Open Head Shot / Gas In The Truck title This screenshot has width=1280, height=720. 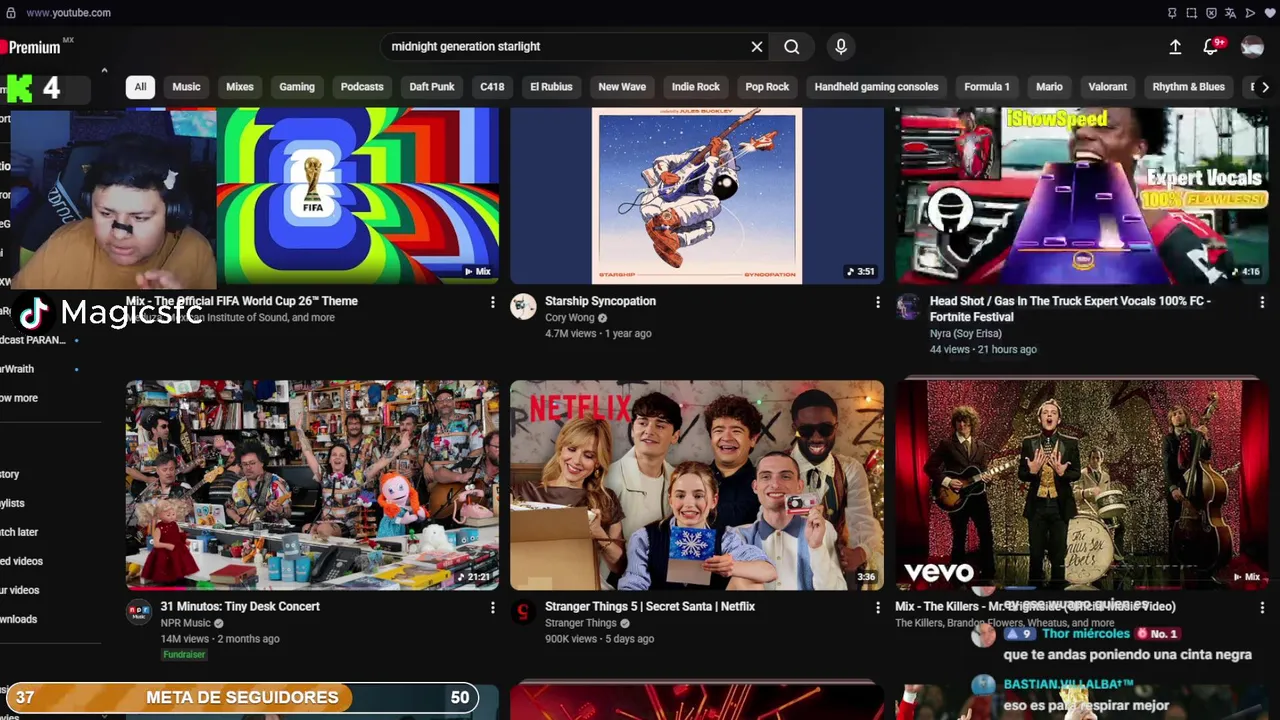(1070, 309)
